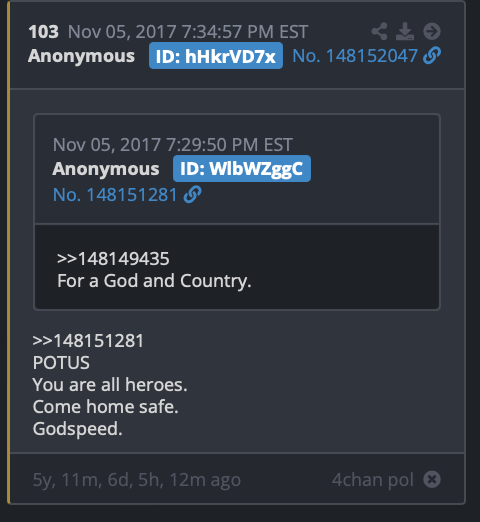480x522 pixels.
Task: Click chain link icon beside No. 148151281
Action: pos(193,195)
